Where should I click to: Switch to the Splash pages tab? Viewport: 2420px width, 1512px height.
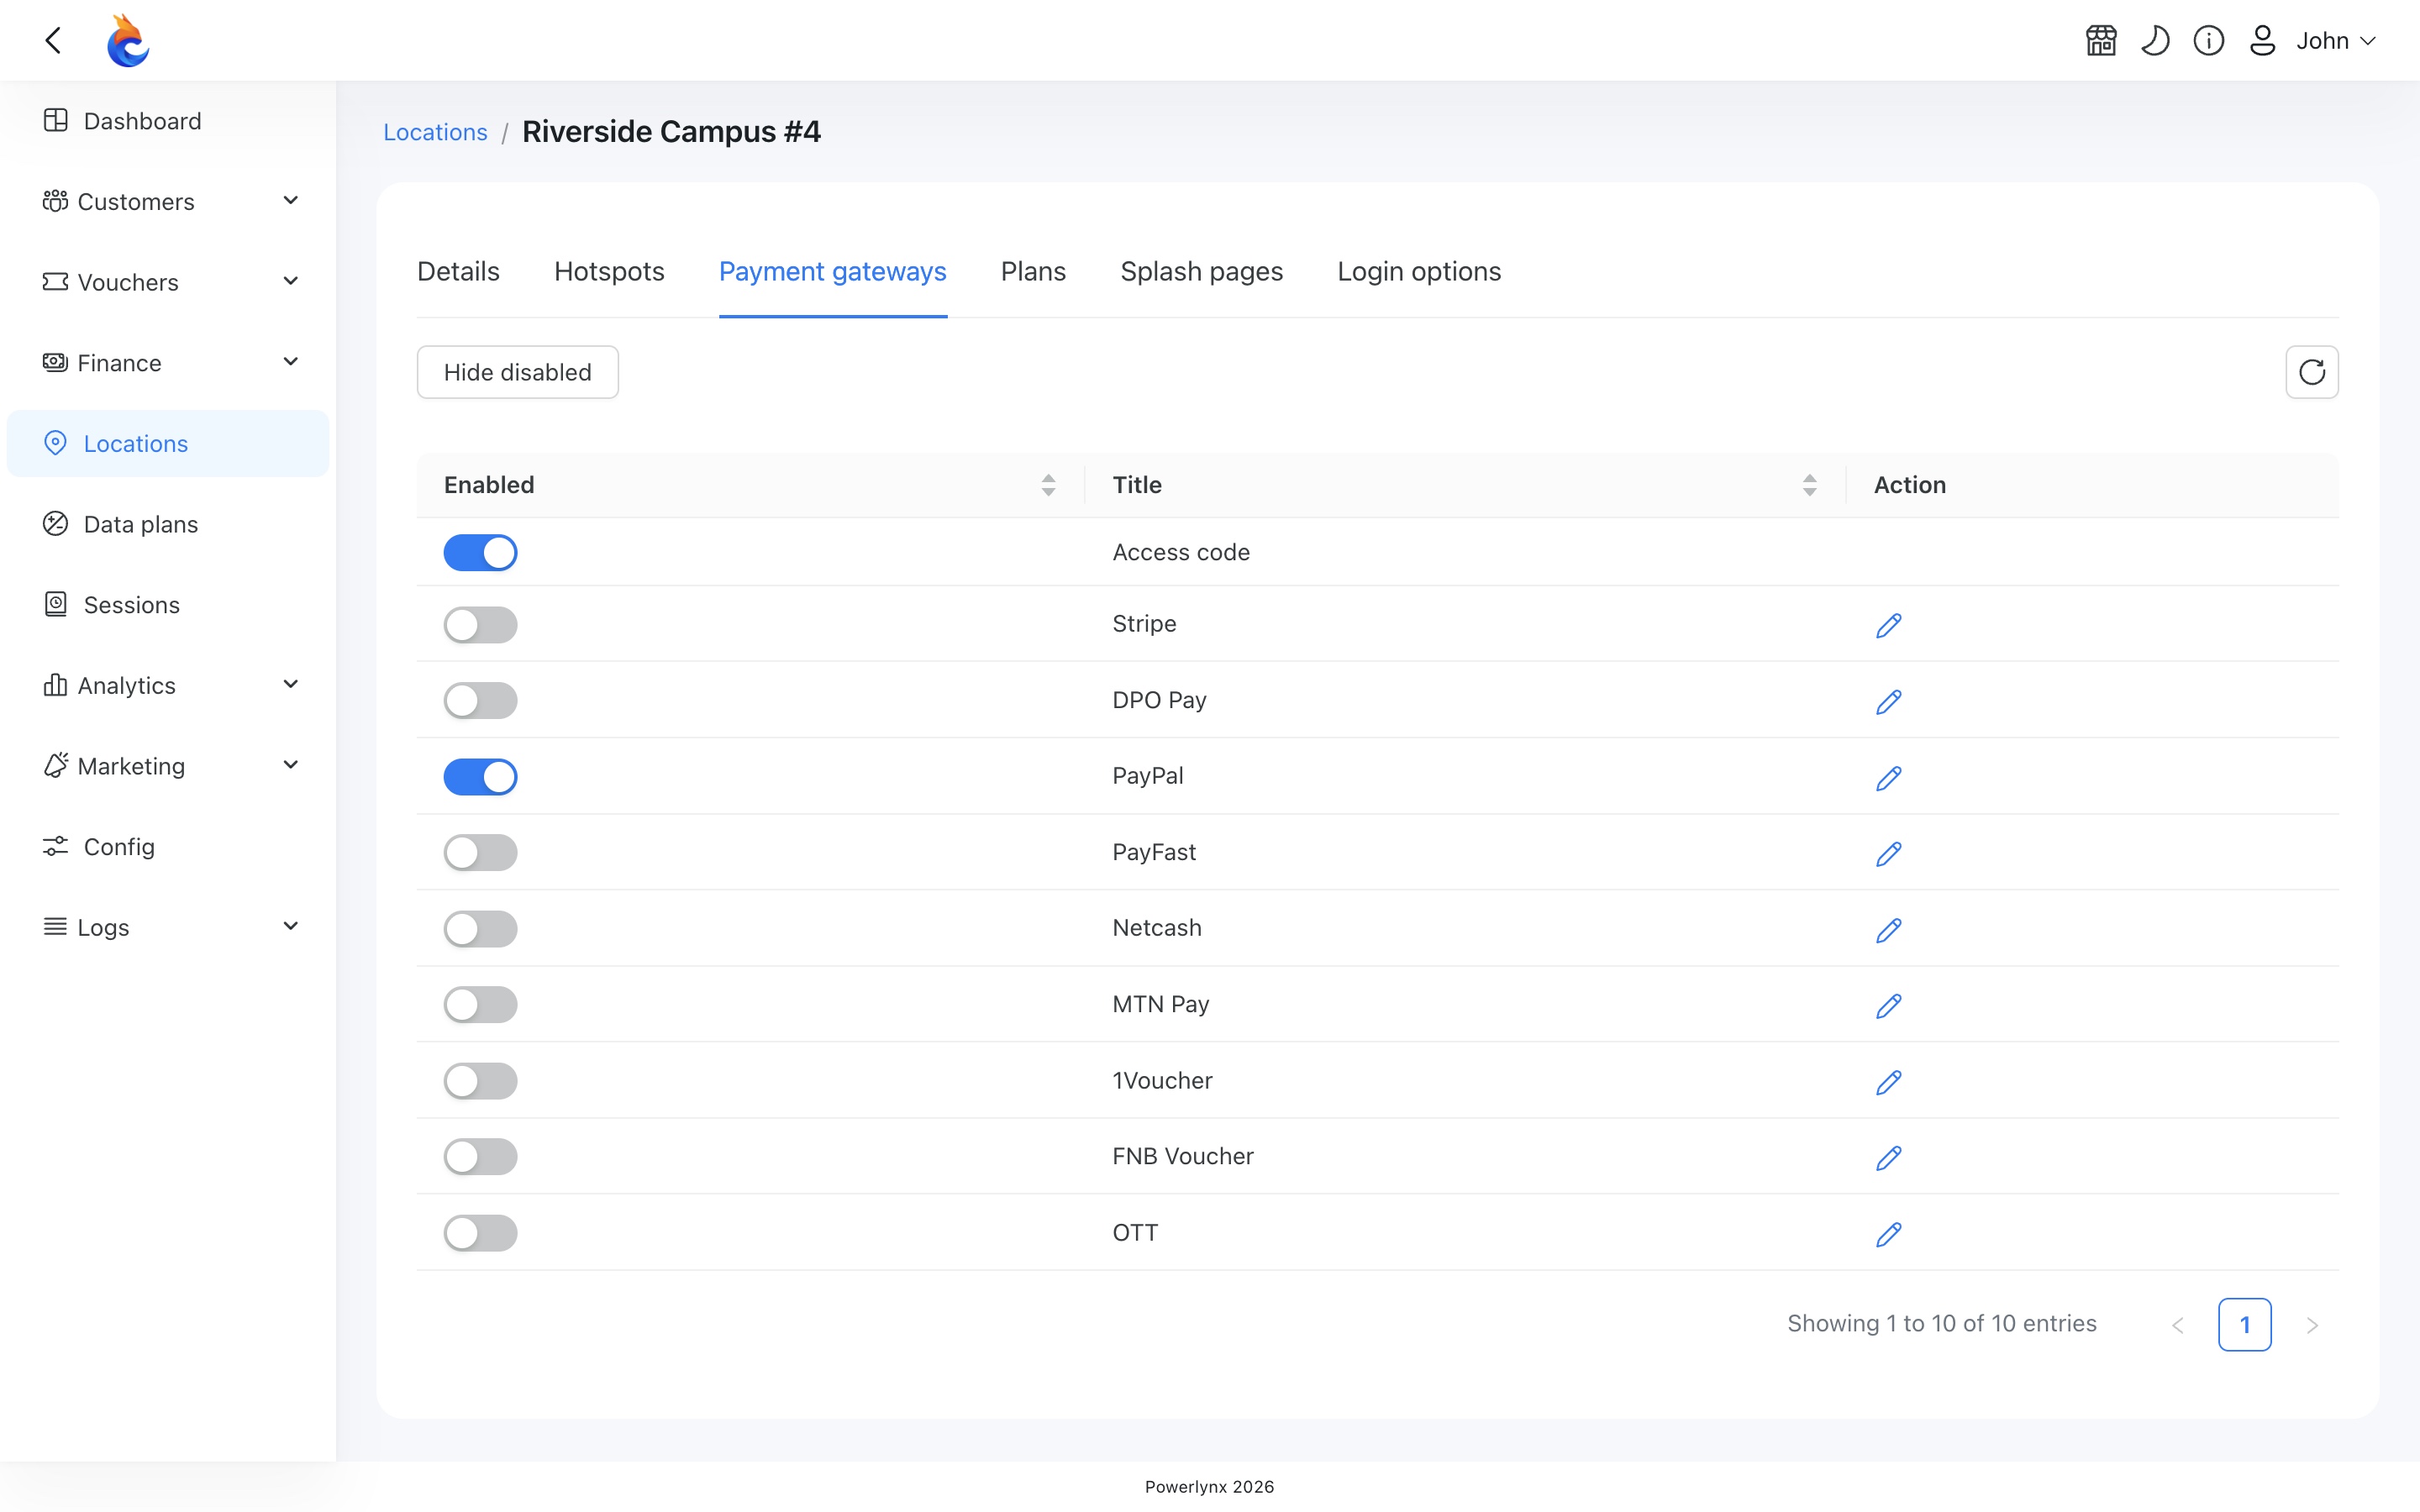[1201, 272]
